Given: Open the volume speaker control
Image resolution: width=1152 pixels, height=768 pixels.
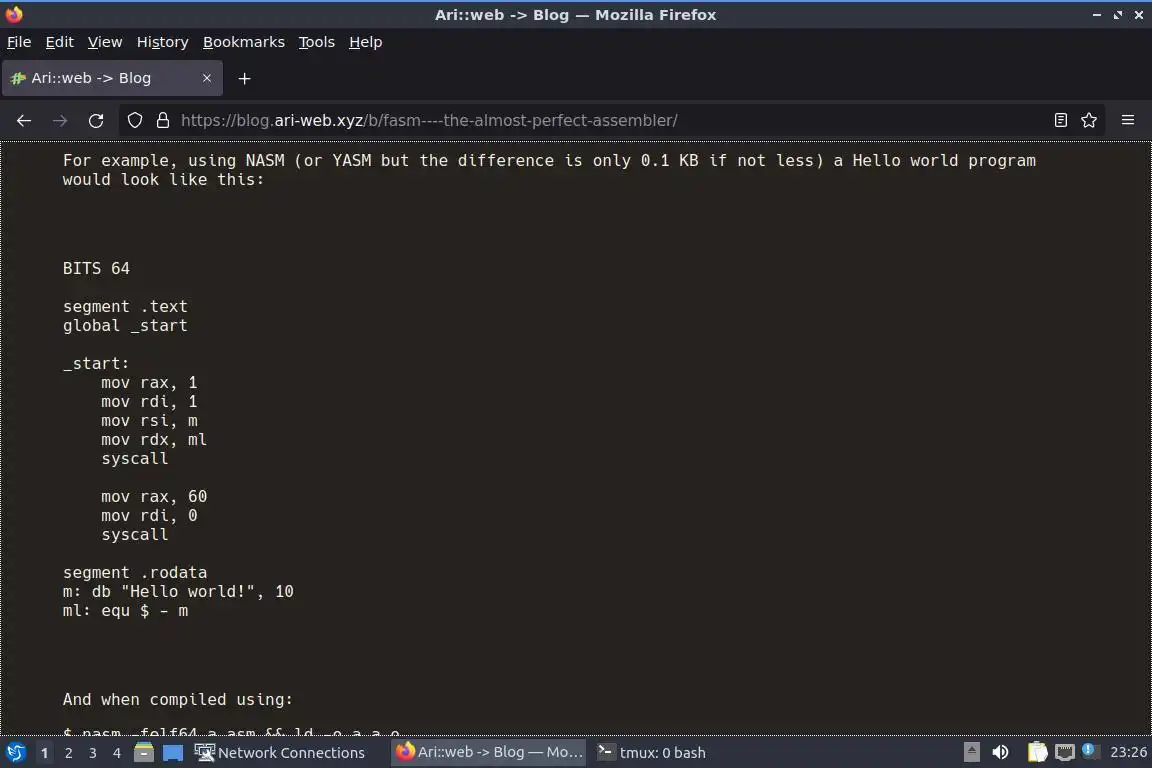Looking at the screenshot, I should pos(1000,753).
